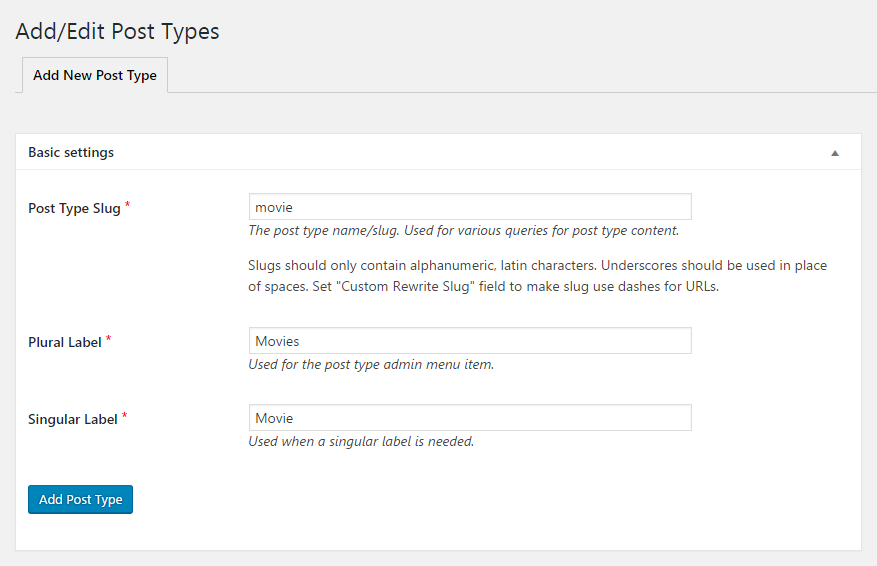This screenshot has height=566, width=877.
Task: Collapse Basic settings with the triangle arrow
Action: 834,153
